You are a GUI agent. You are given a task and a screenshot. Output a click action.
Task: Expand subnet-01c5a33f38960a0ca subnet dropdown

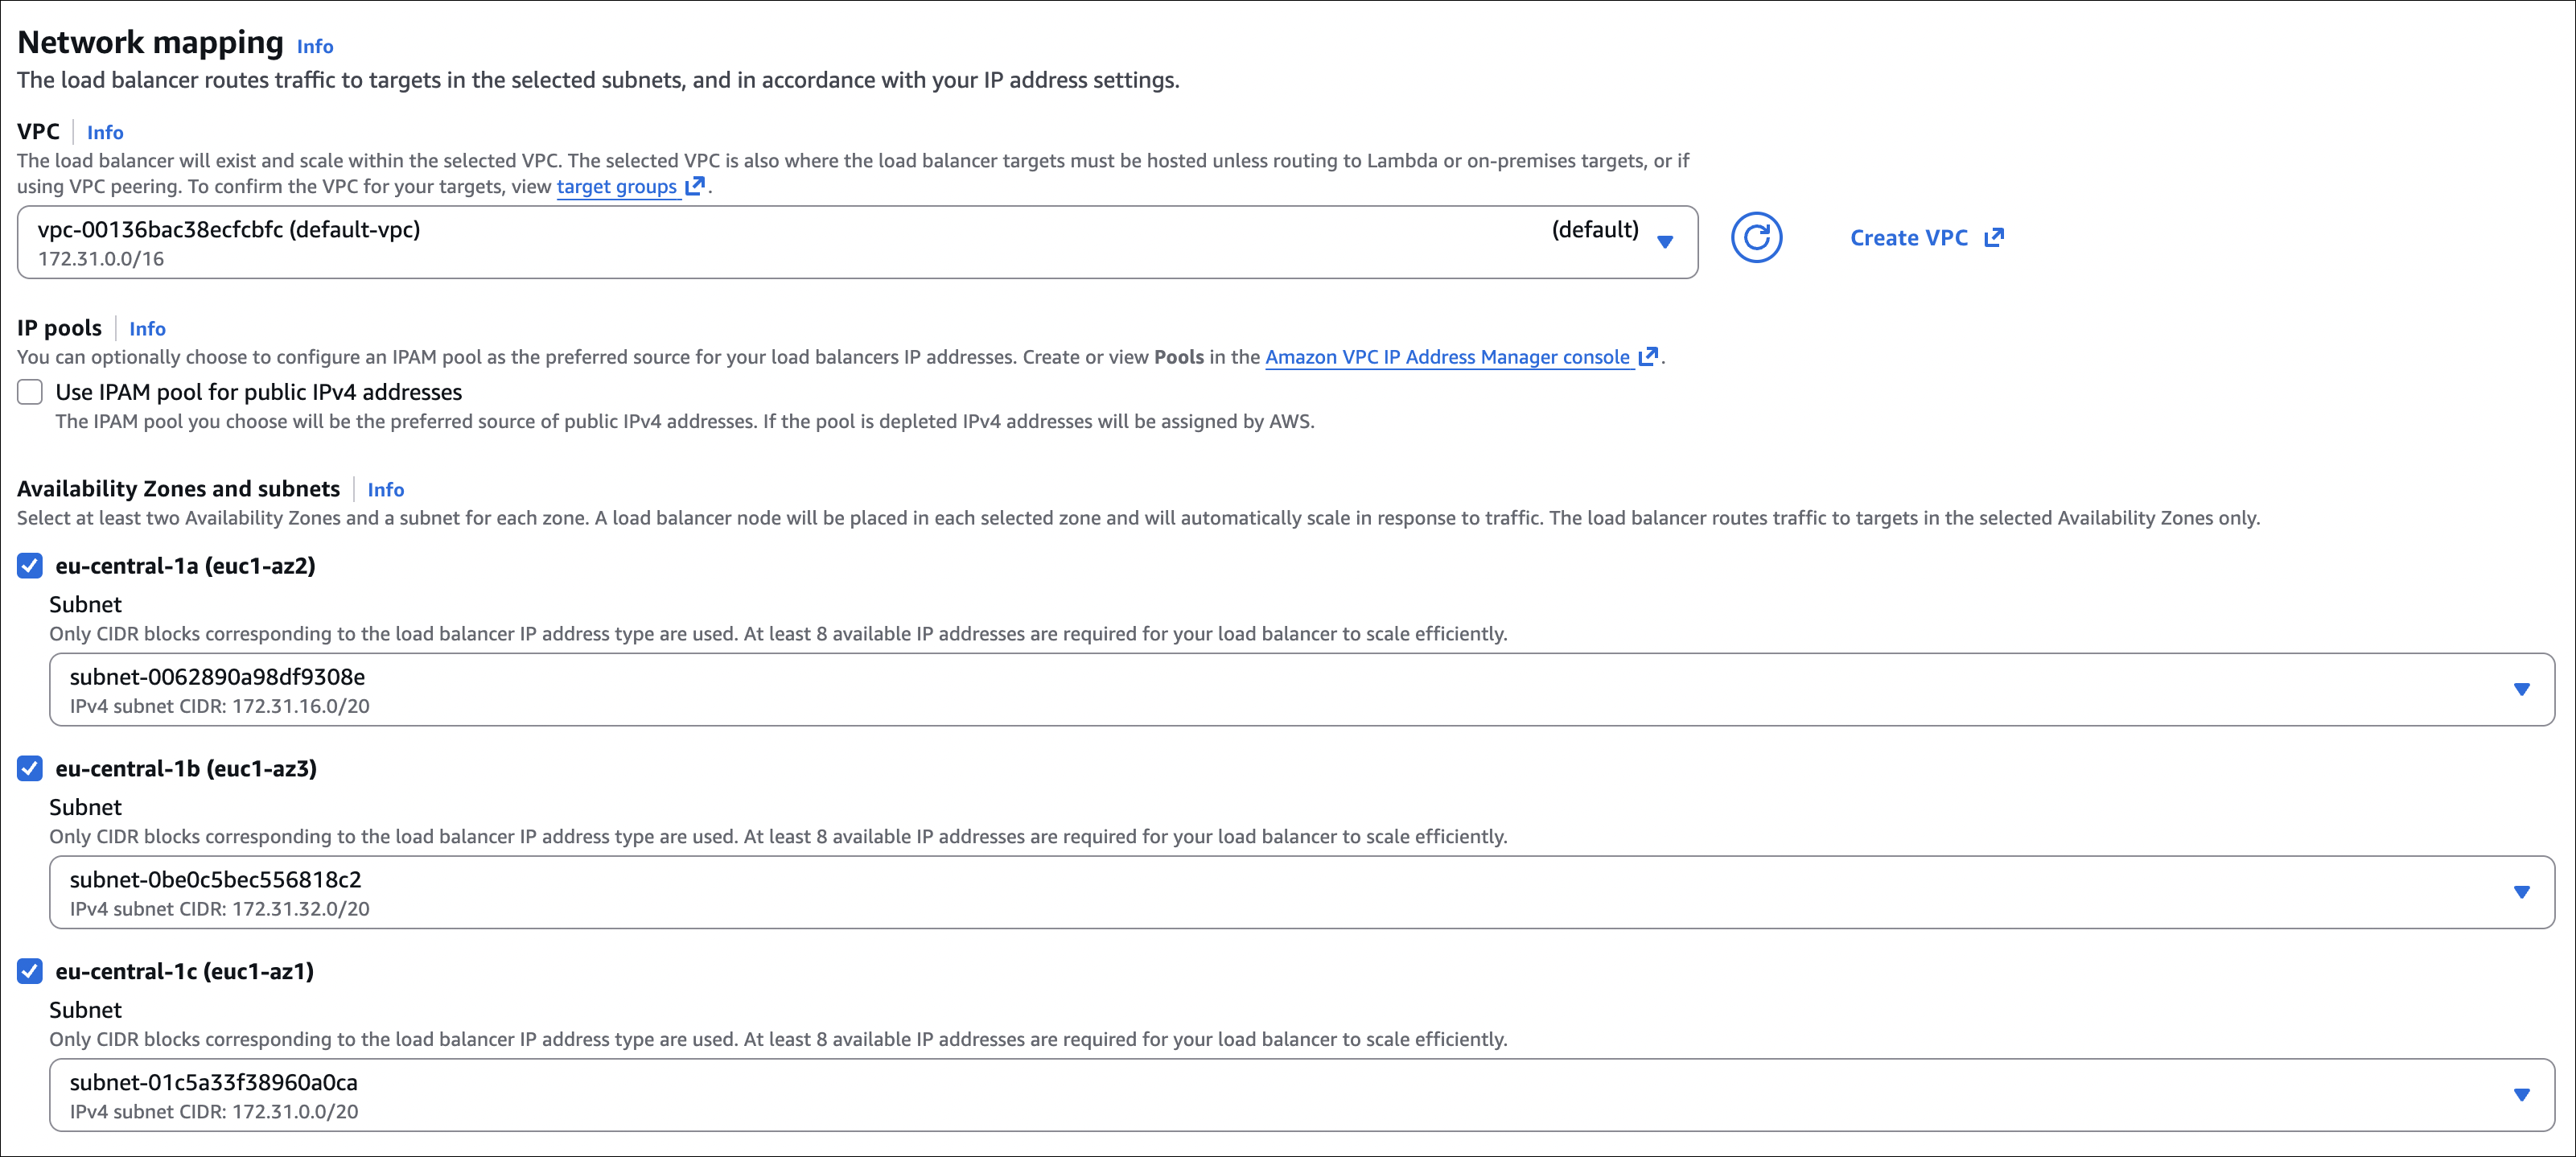click(1300, 1095)
